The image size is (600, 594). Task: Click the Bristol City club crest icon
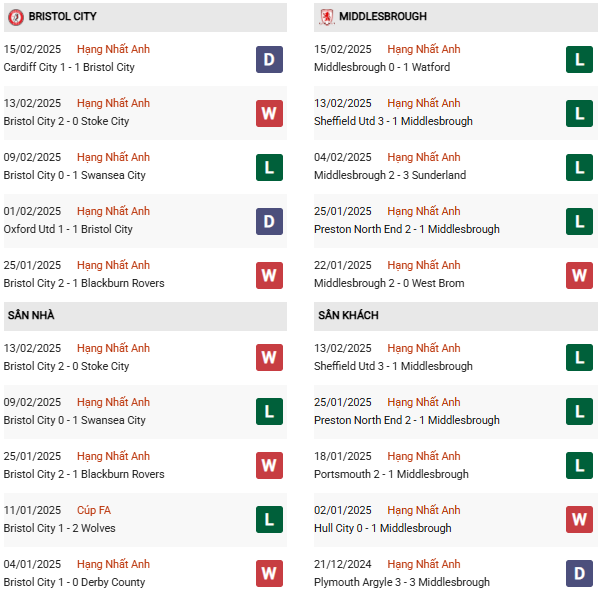(15, 17)
